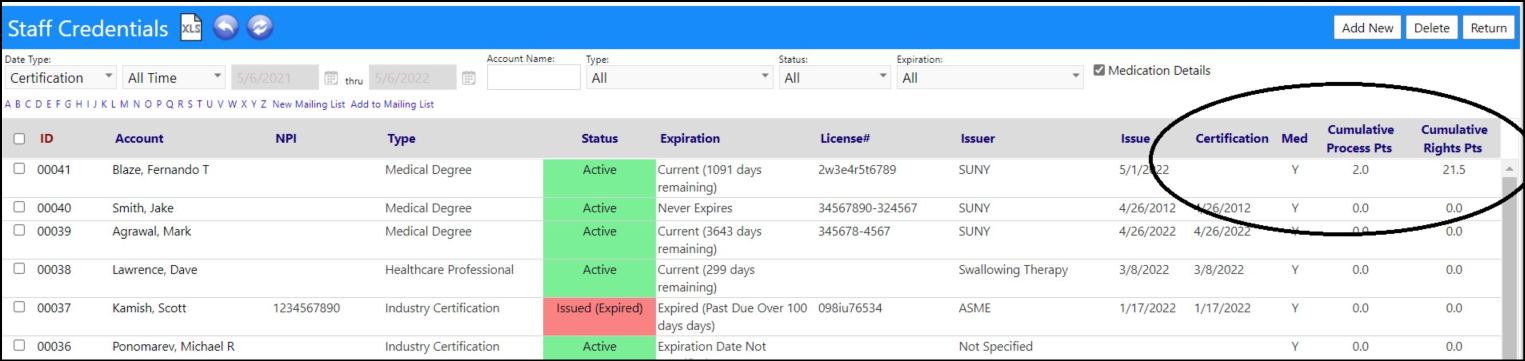The image size is (1525, 361).
Task: Check the row checkbox for ID 00037
Action: [x=19, y=308]
